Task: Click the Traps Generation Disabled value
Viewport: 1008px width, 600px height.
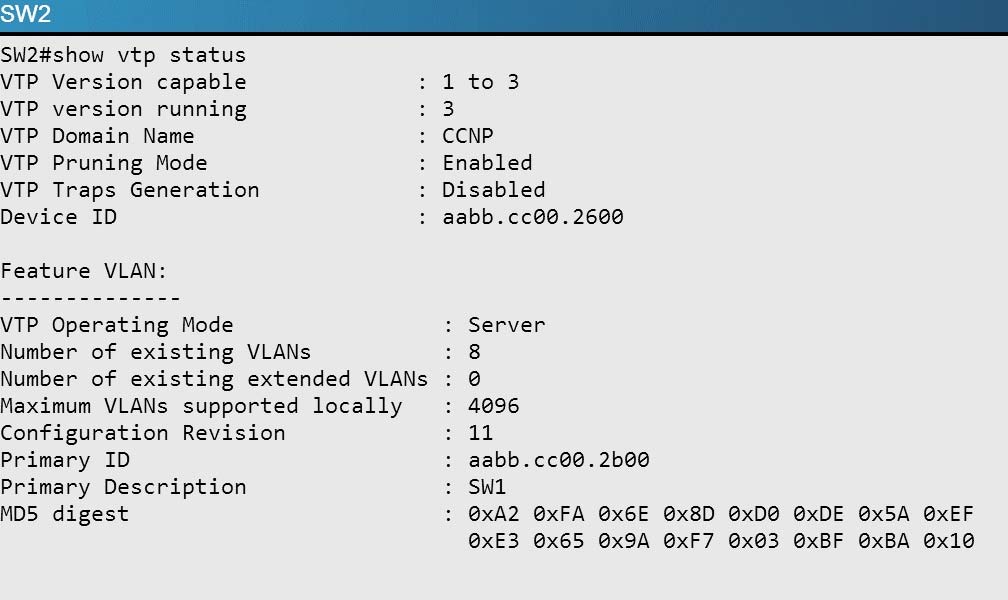Action: tap(494, 190)
